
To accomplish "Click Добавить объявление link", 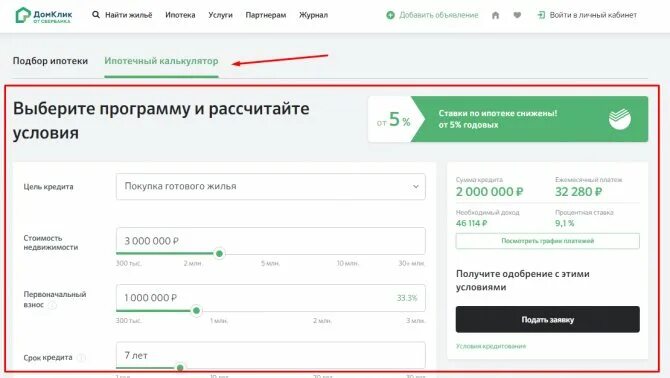I will [x=438, y=15].
